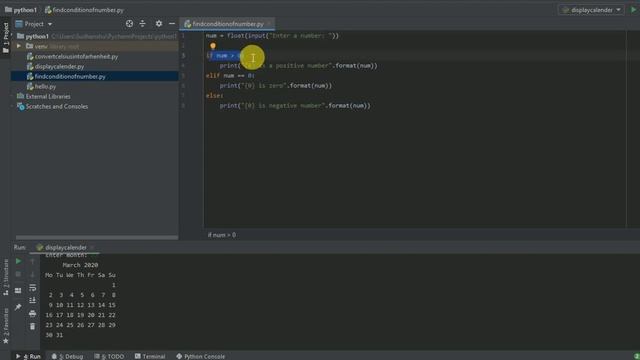Viewport: 640px width, 360px height.
Task: Rerun displaycalender with green play icon in Run panel
Action: [18, 261]
